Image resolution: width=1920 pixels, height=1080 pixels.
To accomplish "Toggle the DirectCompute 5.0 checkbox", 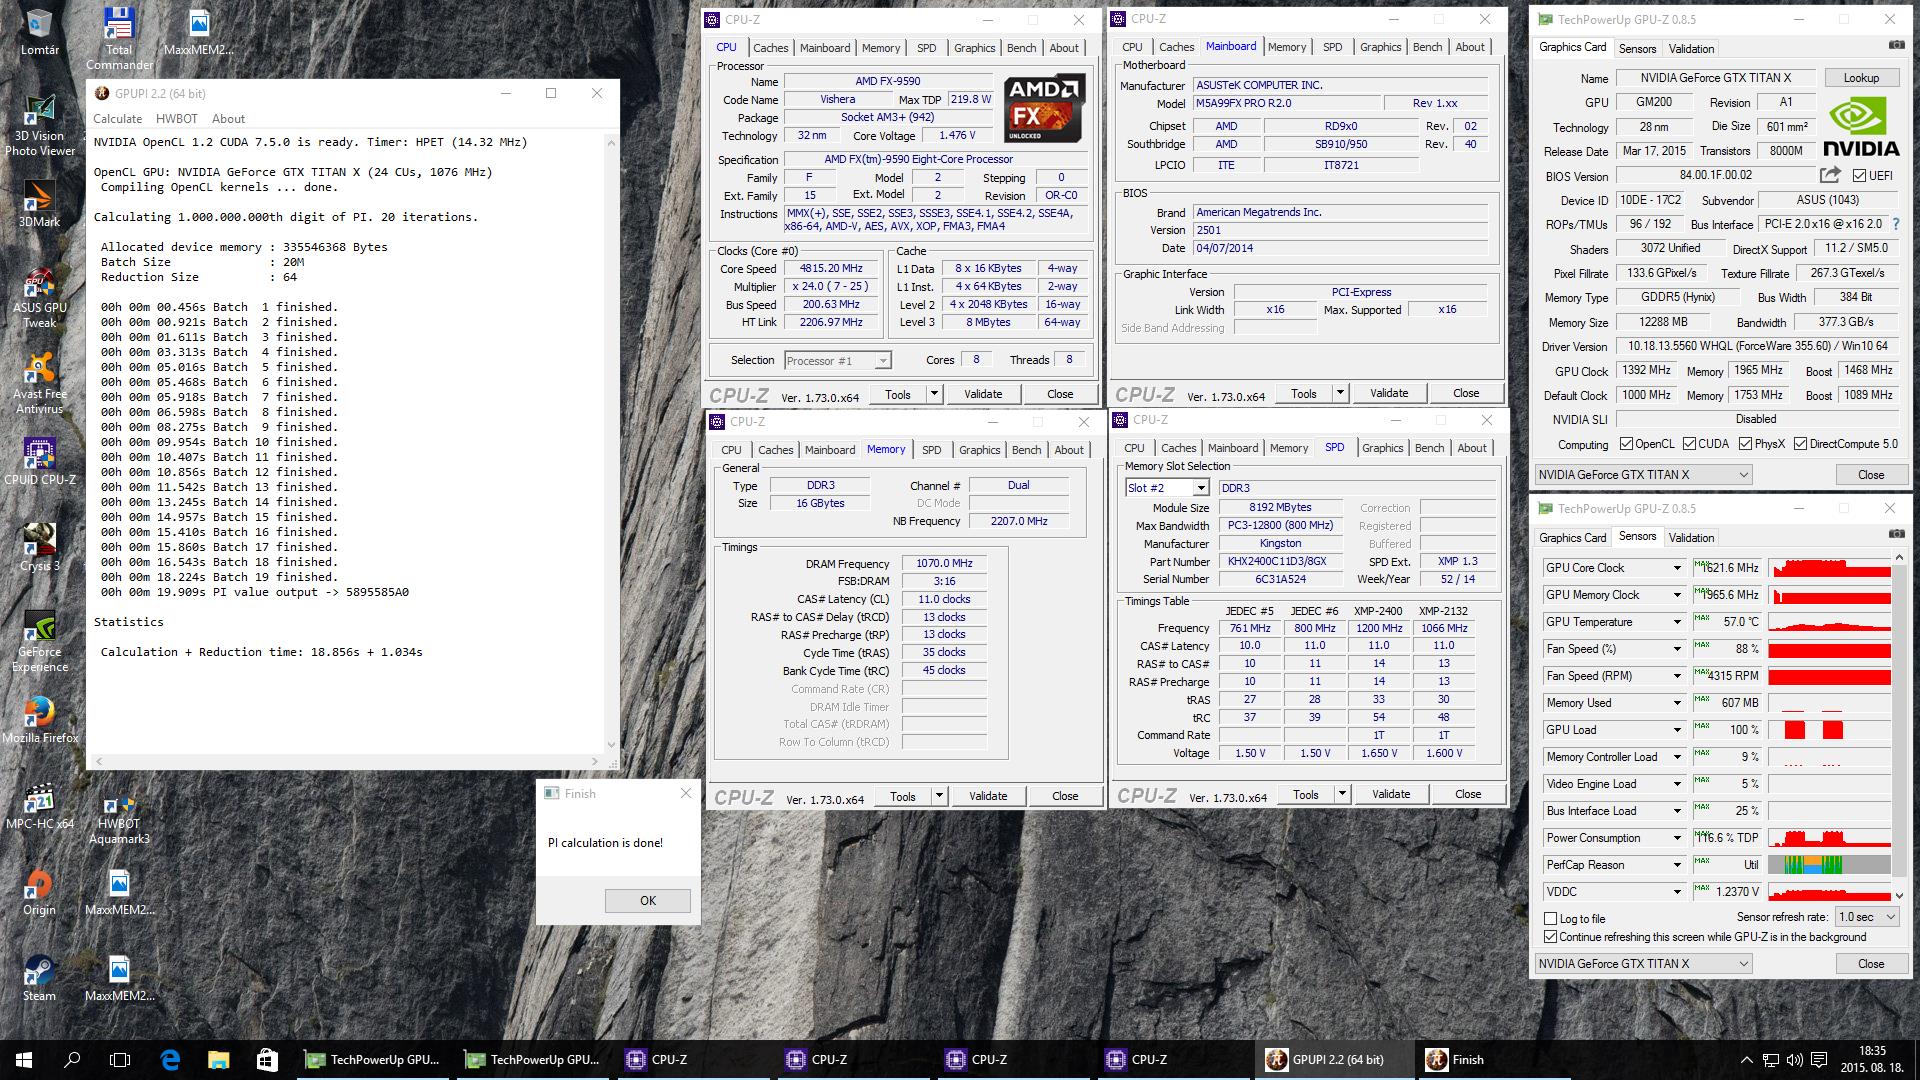I will [1801, 444].
